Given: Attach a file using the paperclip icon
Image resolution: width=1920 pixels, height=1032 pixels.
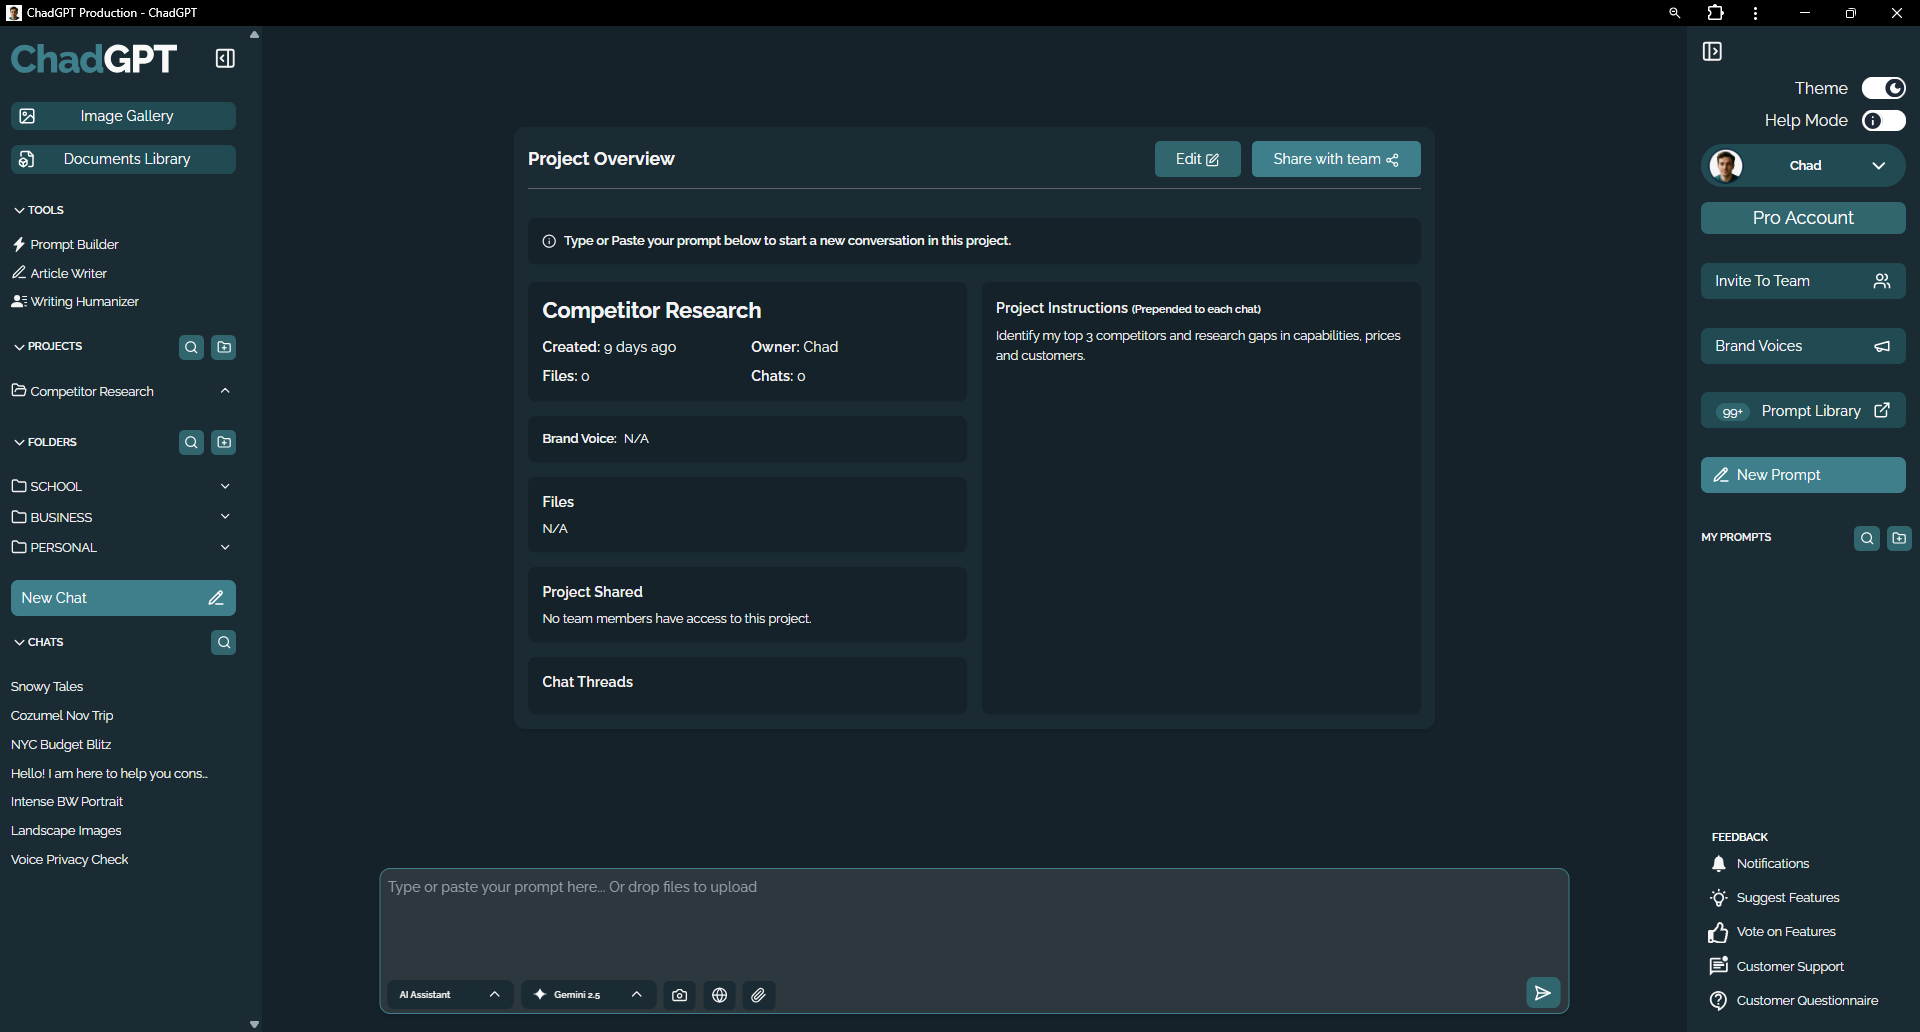Looking at the screenshot, I should click(x=757, y=995).
